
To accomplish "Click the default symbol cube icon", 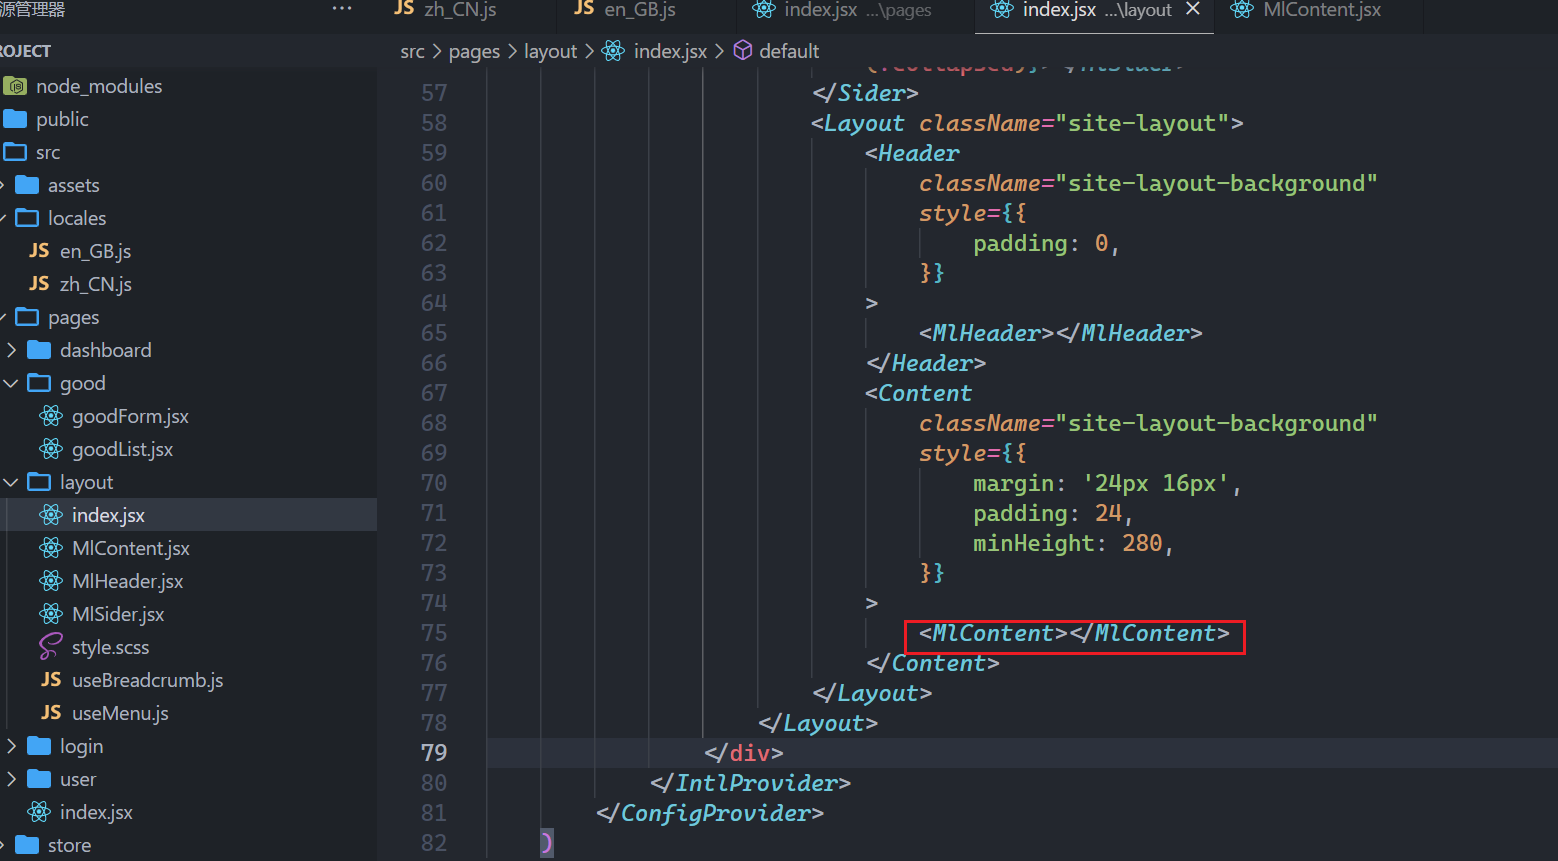I will pyautogui.click(x=743, y=50).
